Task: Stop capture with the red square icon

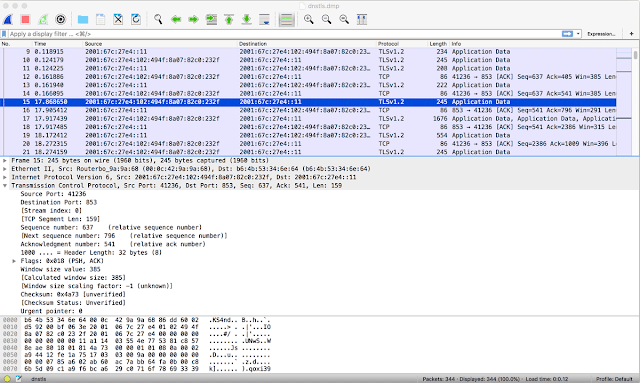Action: point(25,19)
